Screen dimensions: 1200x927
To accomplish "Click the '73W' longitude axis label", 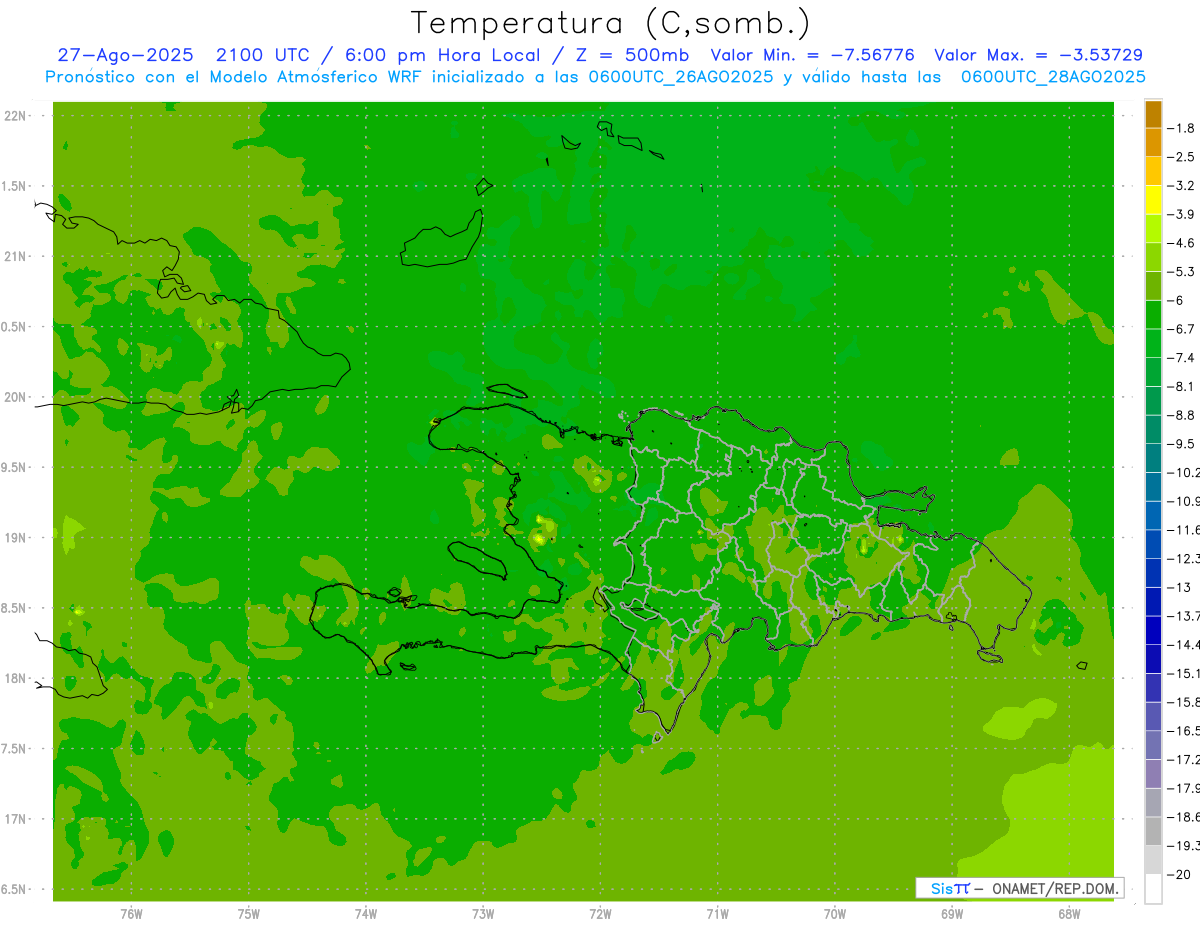I will click(483, 914).
